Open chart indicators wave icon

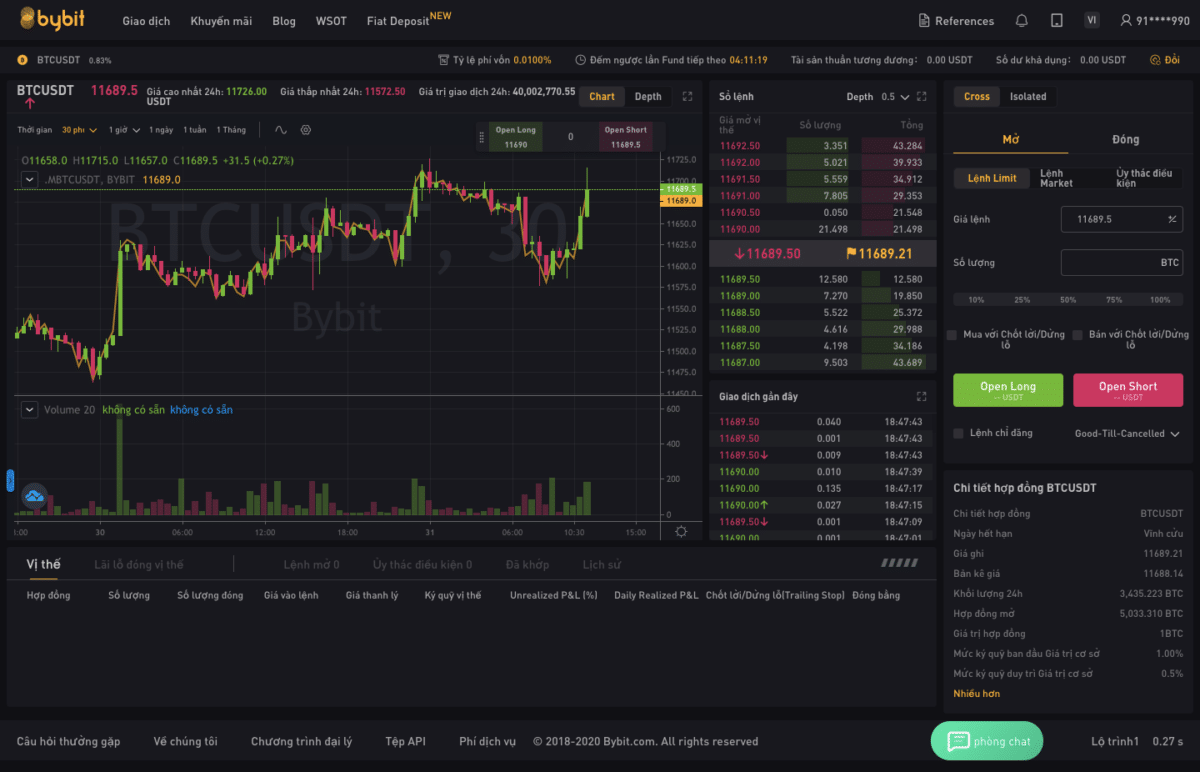click(x=281, y=130)
